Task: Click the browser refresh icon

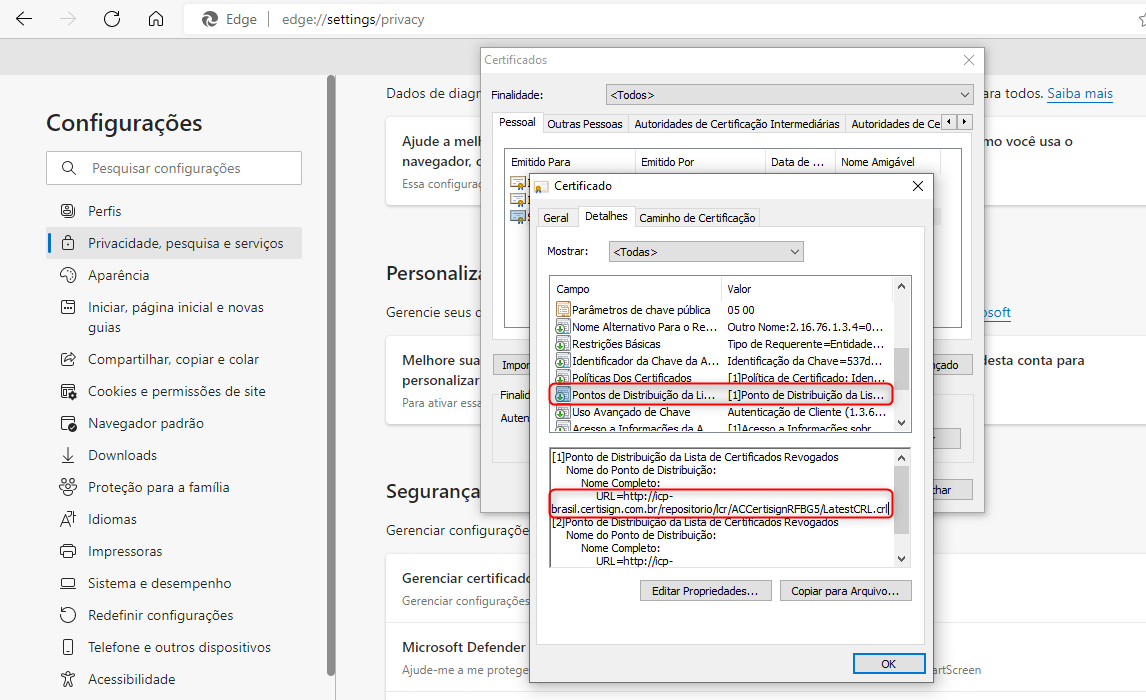Action: (112, 19)
